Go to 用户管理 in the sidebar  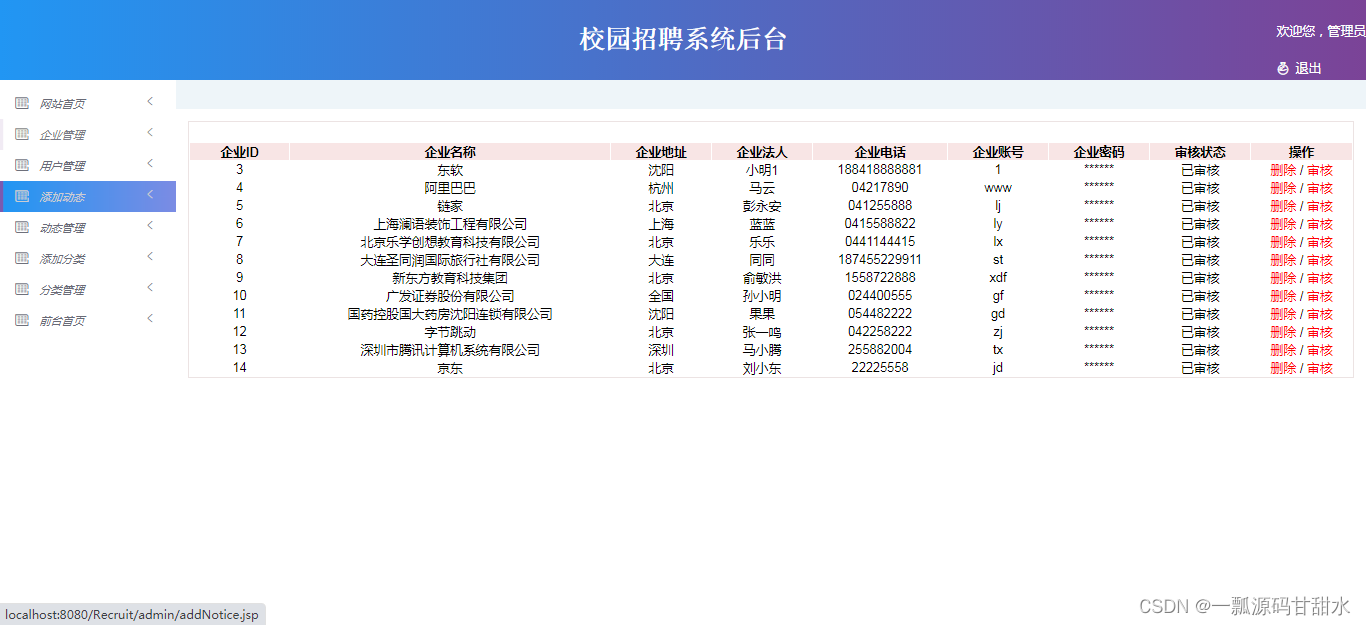(x=88, y=165)
